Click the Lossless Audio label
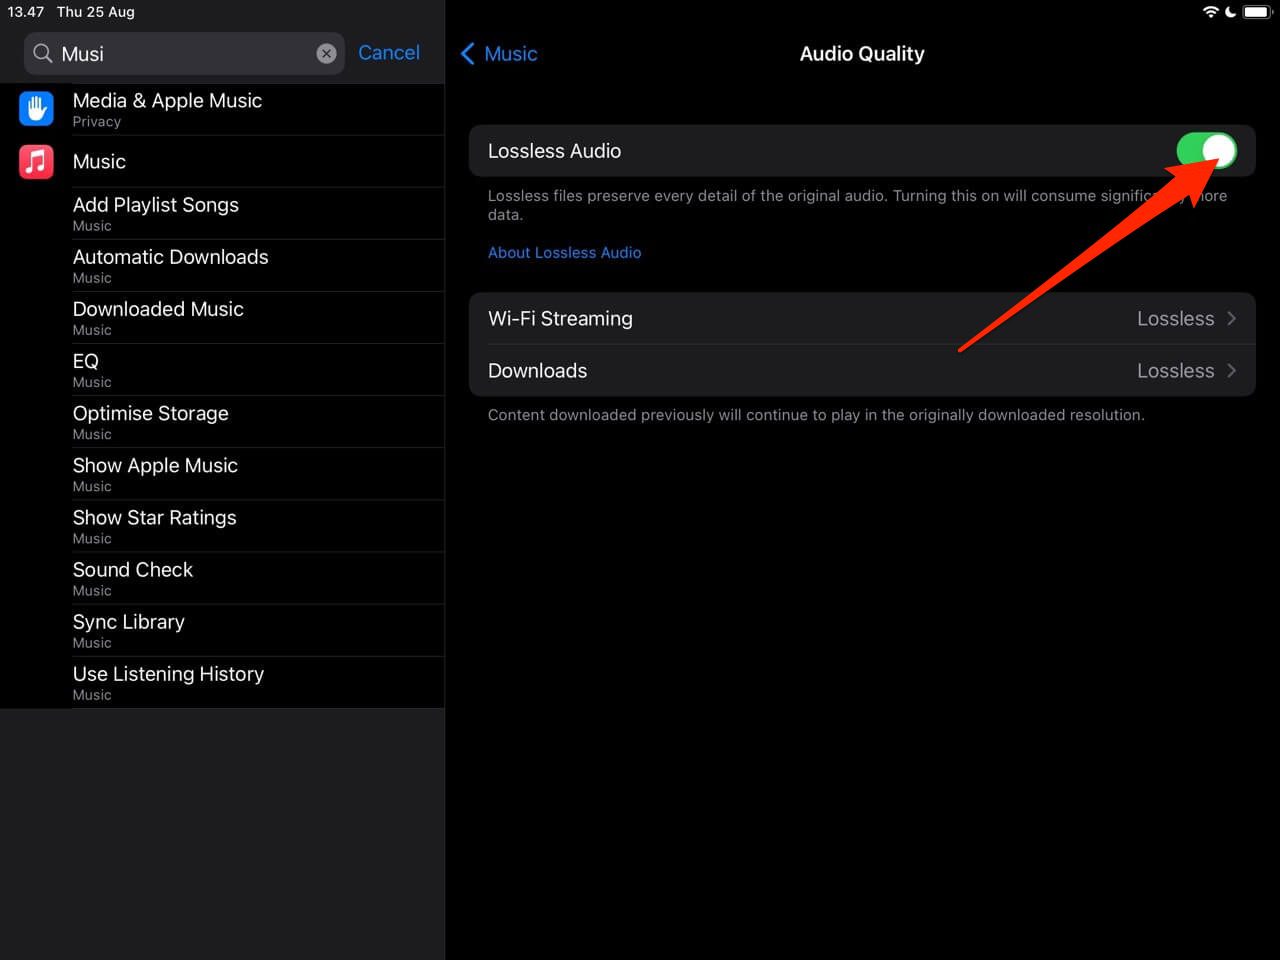The image size is (1280, 960). click(554, 151)
